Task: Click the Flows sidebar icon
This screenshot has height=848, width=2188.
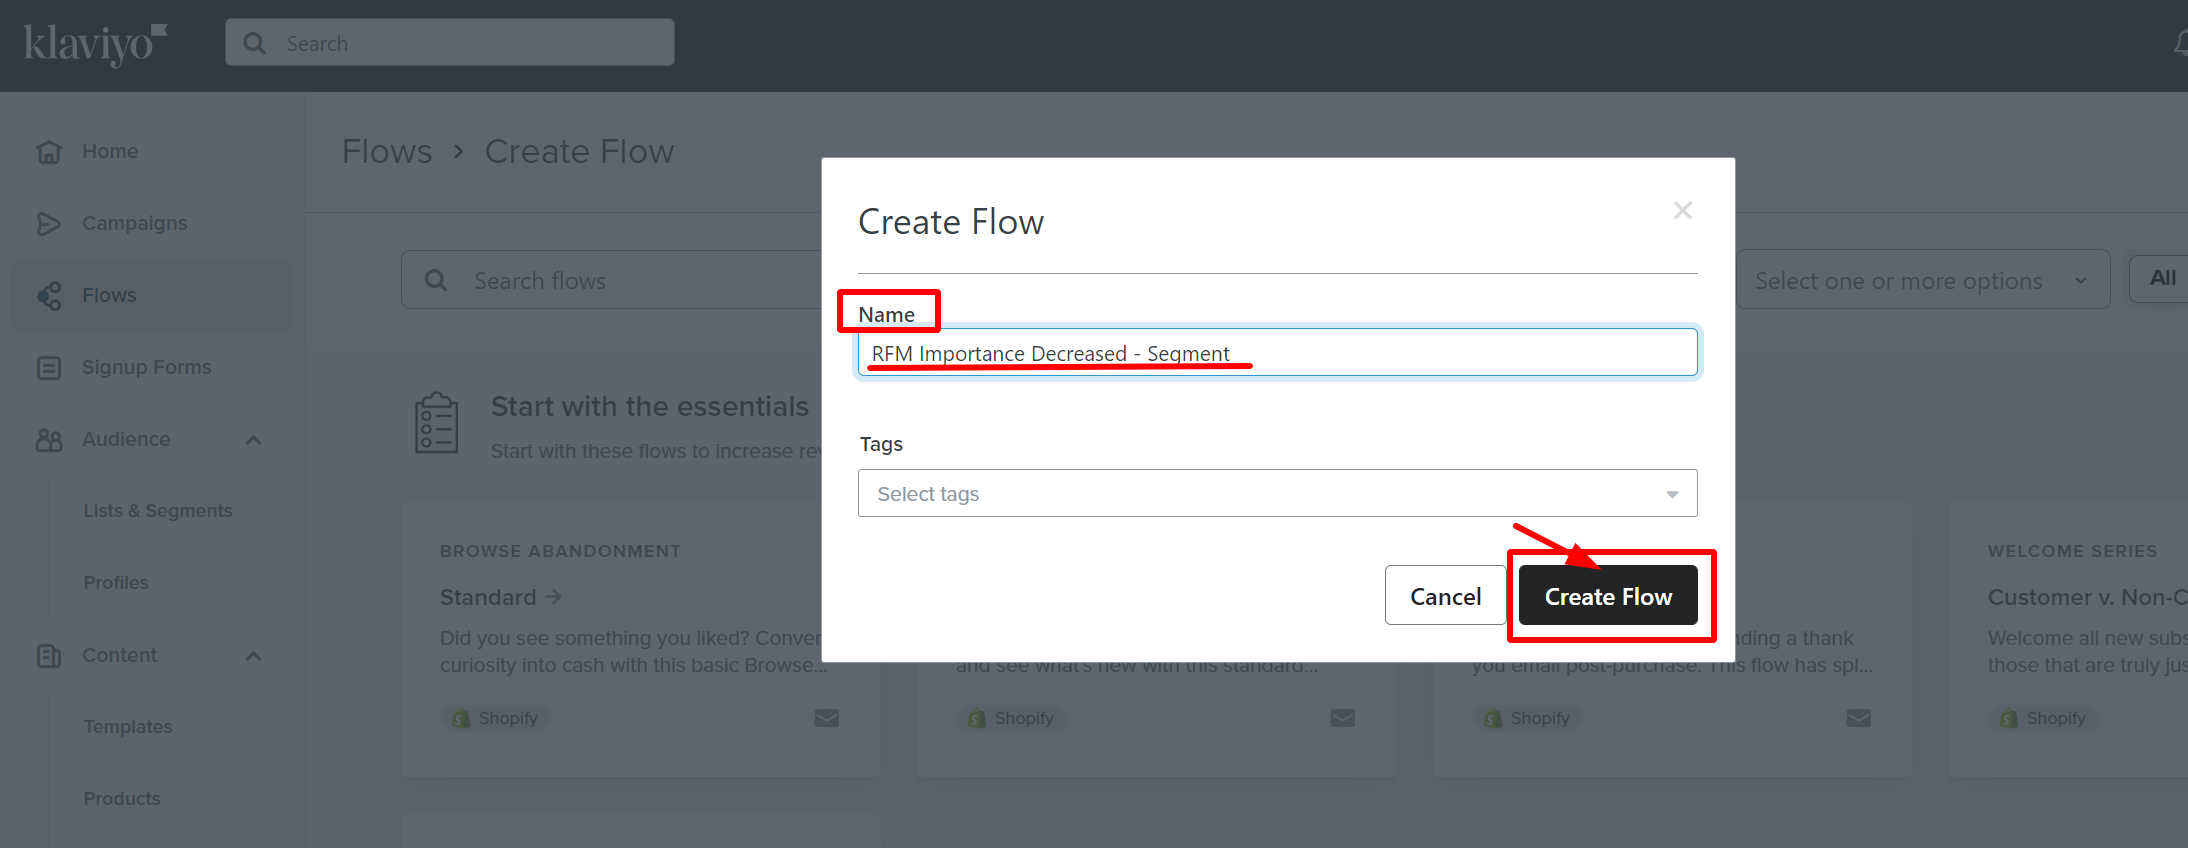Action: [x=49, y=296]
